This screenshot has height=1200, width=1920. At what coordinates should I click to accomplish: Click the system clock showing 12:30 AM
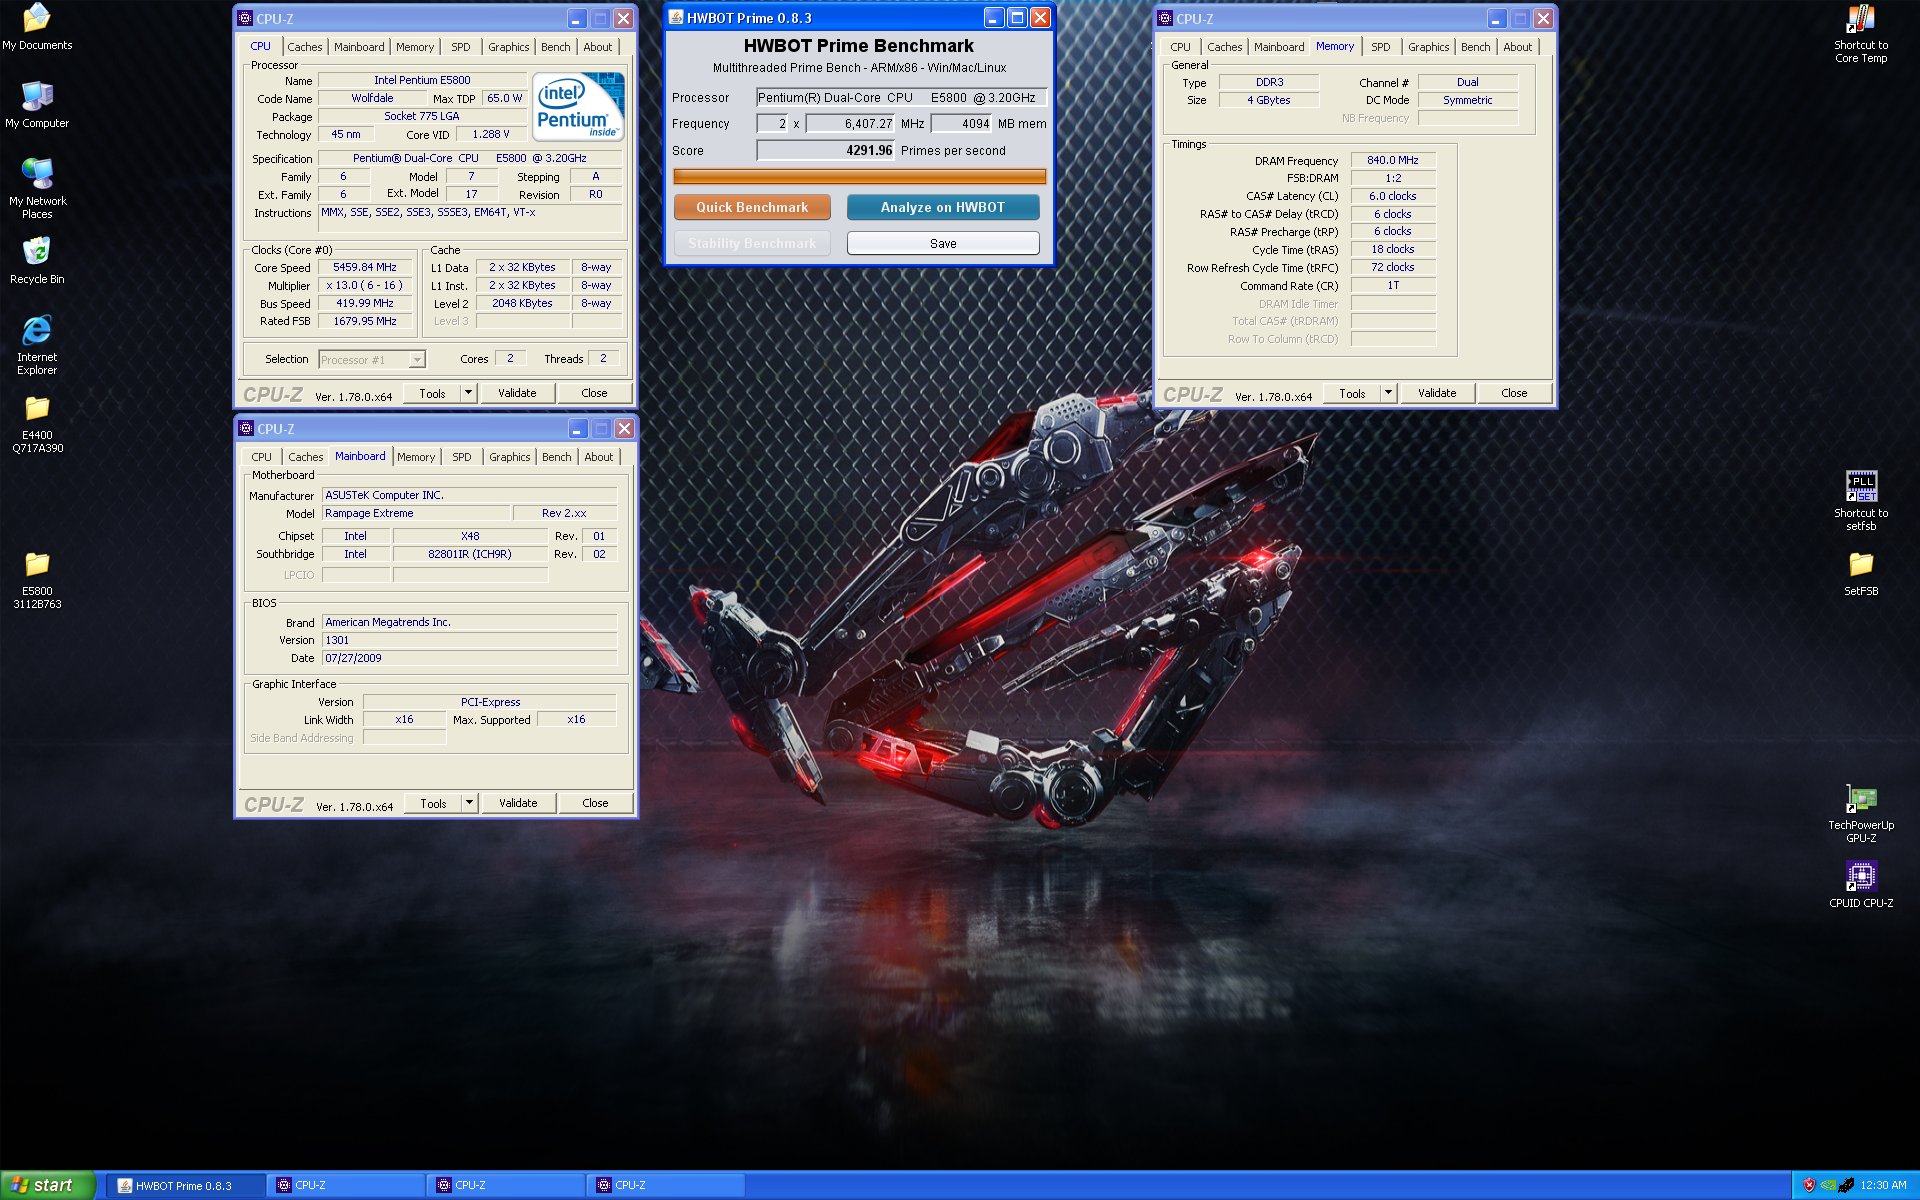1883,1185
